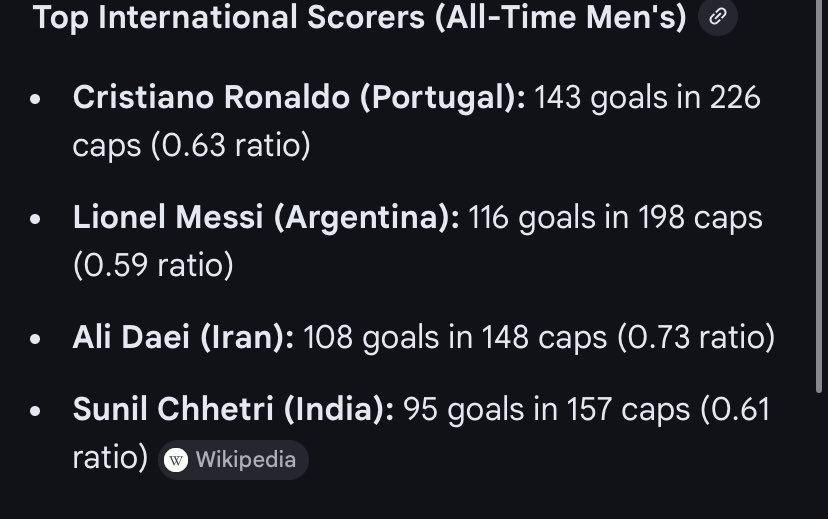This screenshot has height=519, width=828.
Task: Click the Sunil Chhetri (India) name
Action: click(x=233, y=410)
